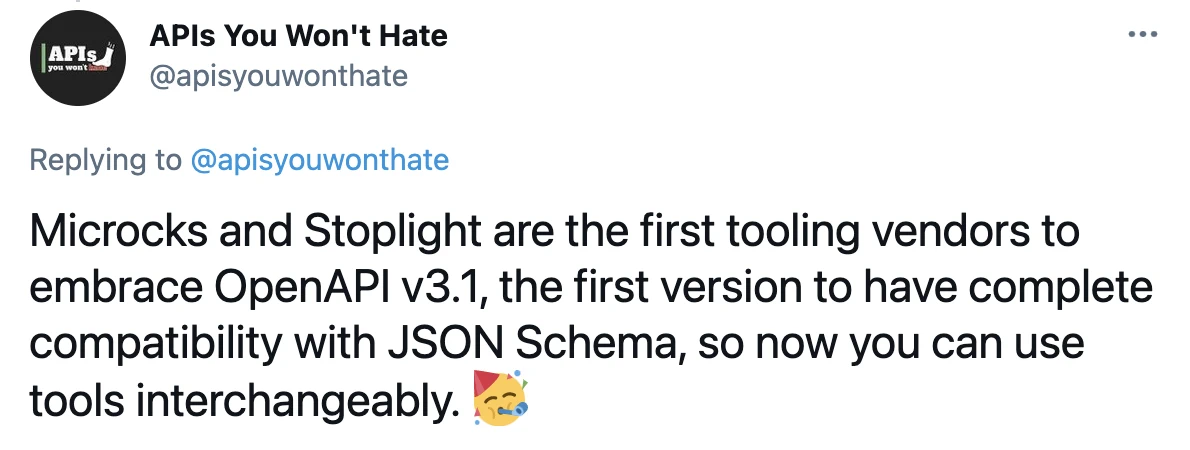Click the @apisyouwonthate handle below the name
1190x450 pixels.
(278, 76)
